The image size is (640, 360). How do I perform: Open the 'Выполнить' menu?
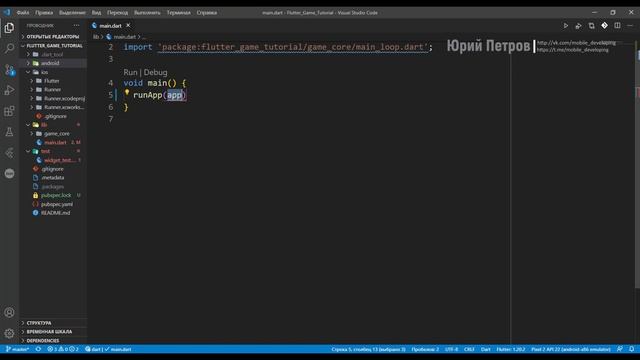coord(147,13)
